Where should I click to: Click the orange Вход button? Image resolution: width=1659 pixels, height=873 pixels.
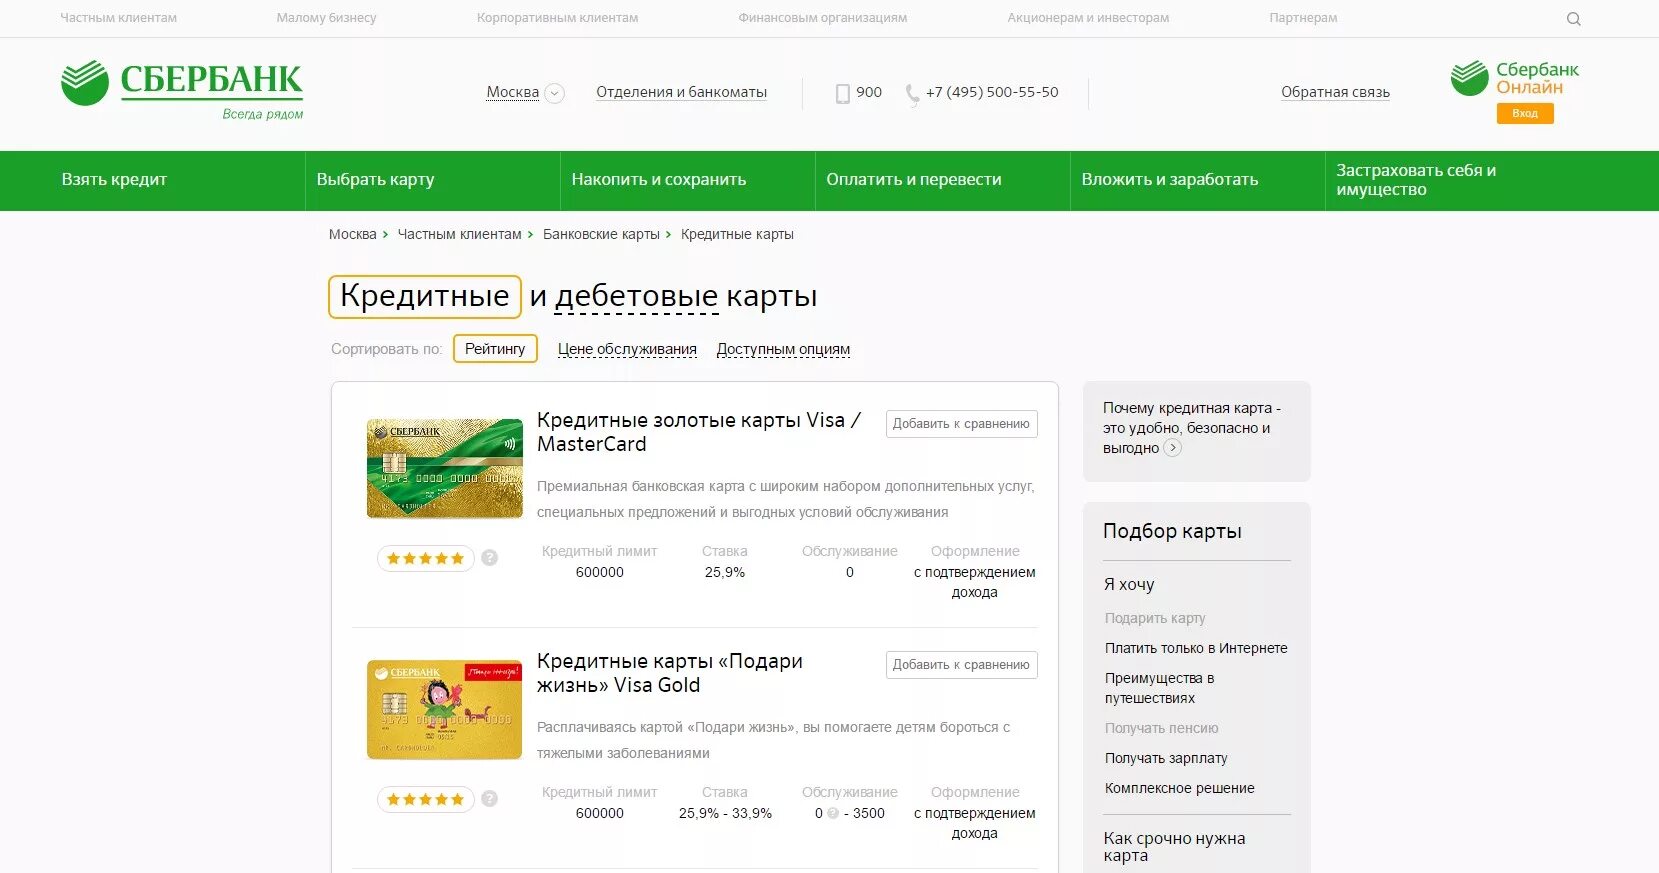1525,113
